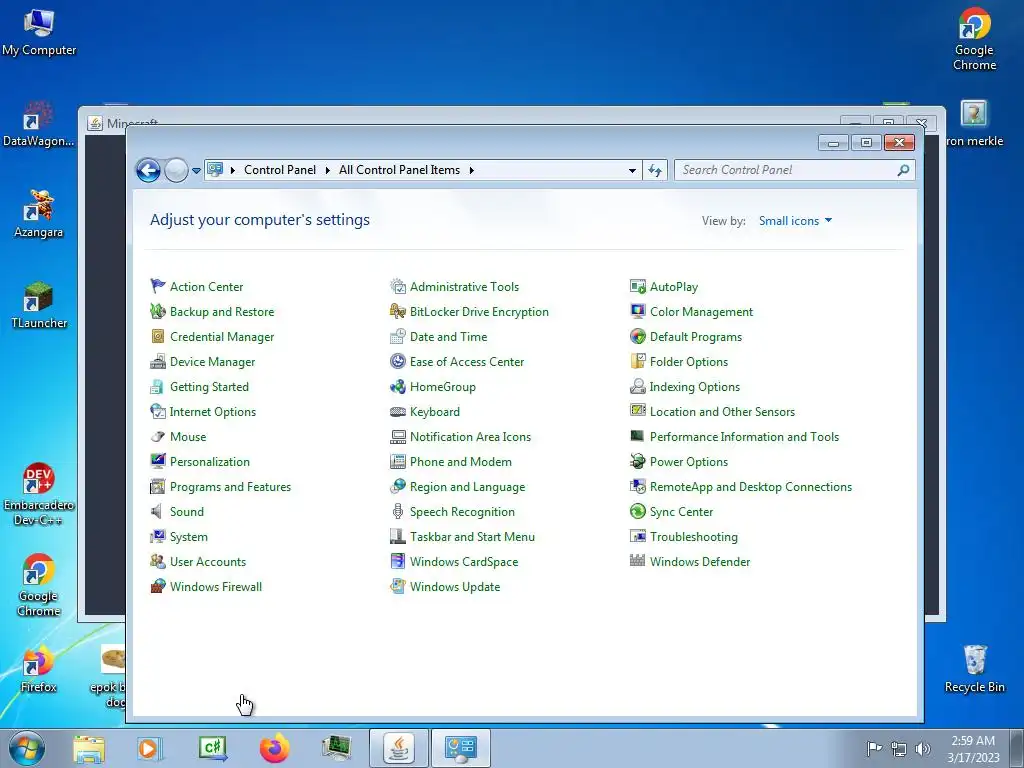1024x768 pixels.
Task: Open Firefox from the taskbar
Action: point(274,748)
